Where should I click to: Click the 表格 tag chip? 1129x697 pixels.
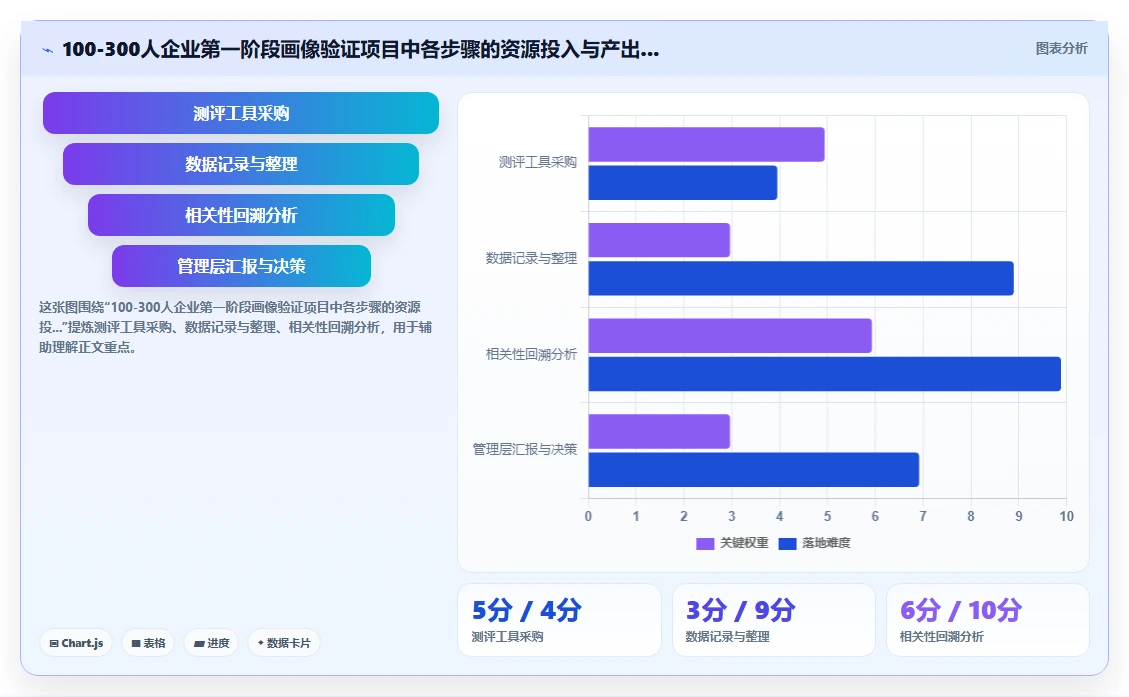(148, 643)
